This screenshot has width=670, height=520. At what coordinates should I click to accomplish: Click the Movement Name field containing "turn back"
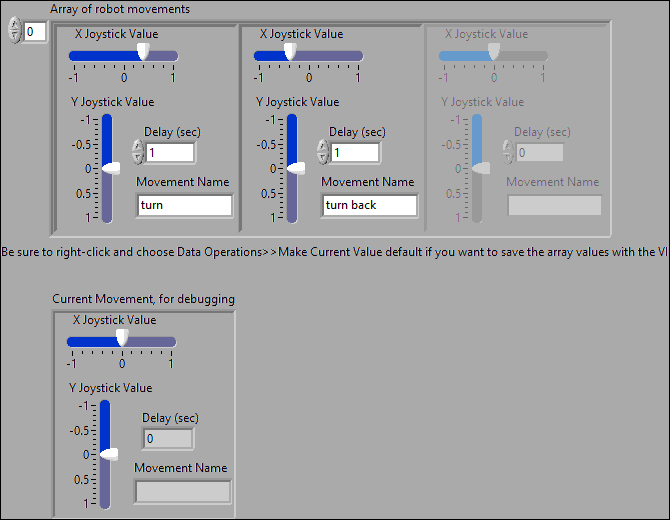[x=369, y=205]
